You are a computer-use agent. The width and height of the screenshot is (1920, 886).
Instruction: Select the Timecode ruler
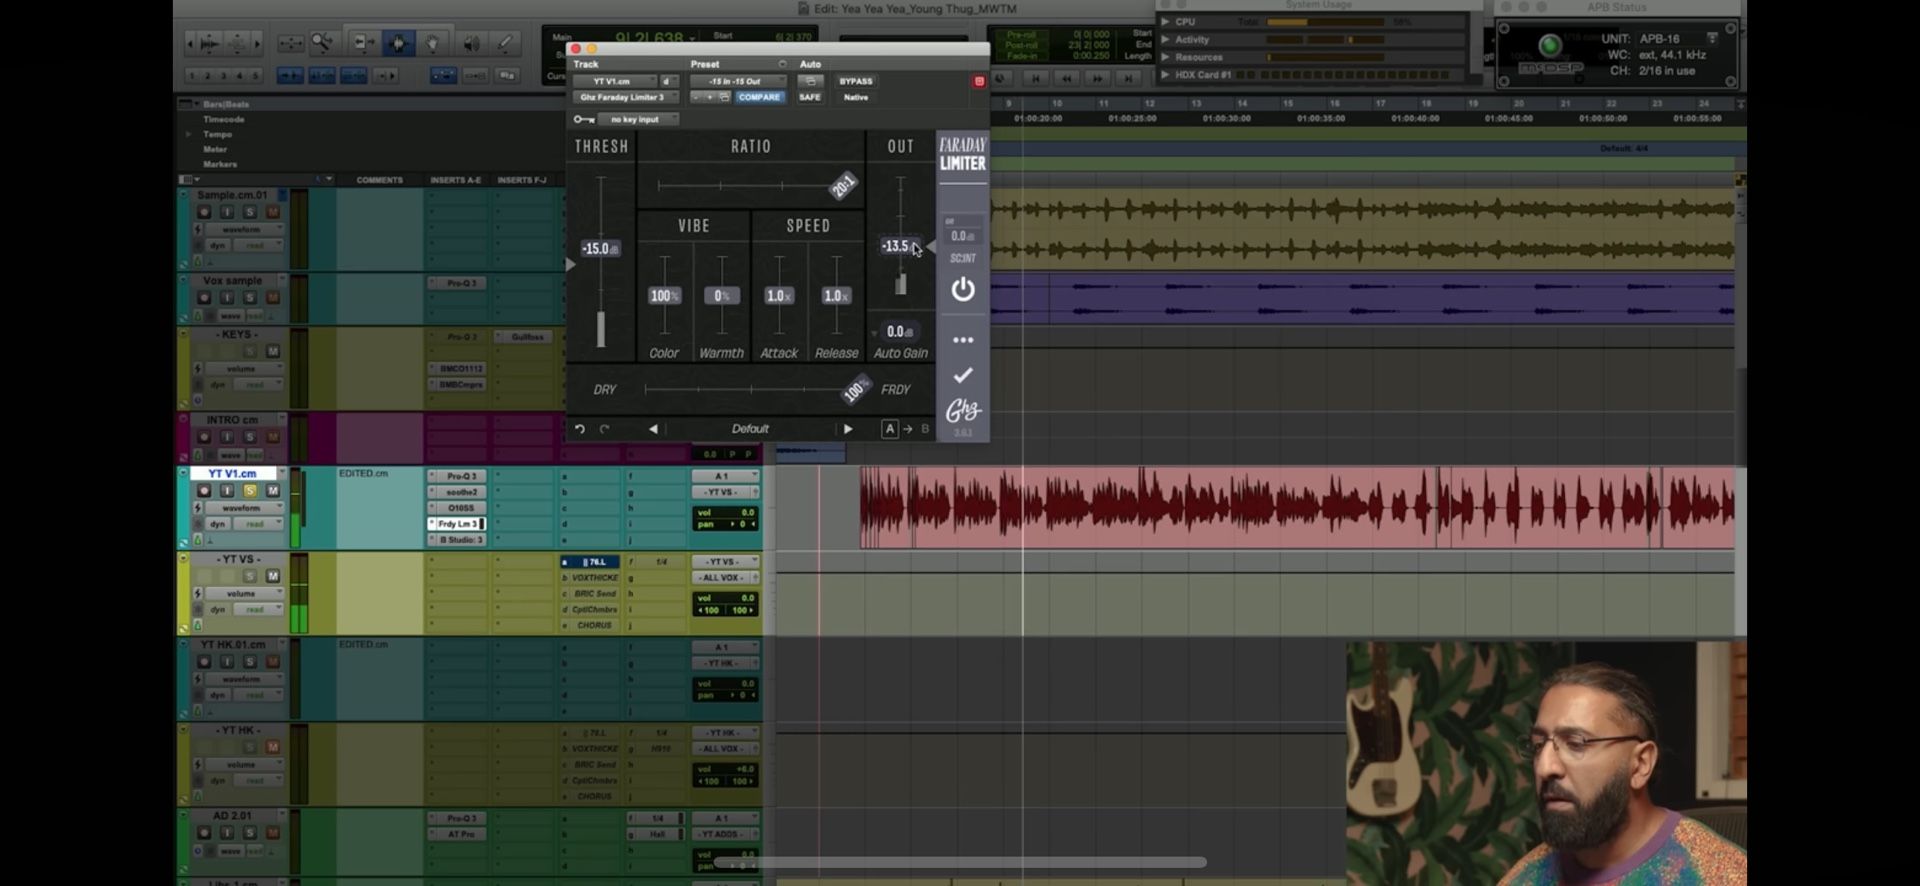coord(224,119)
